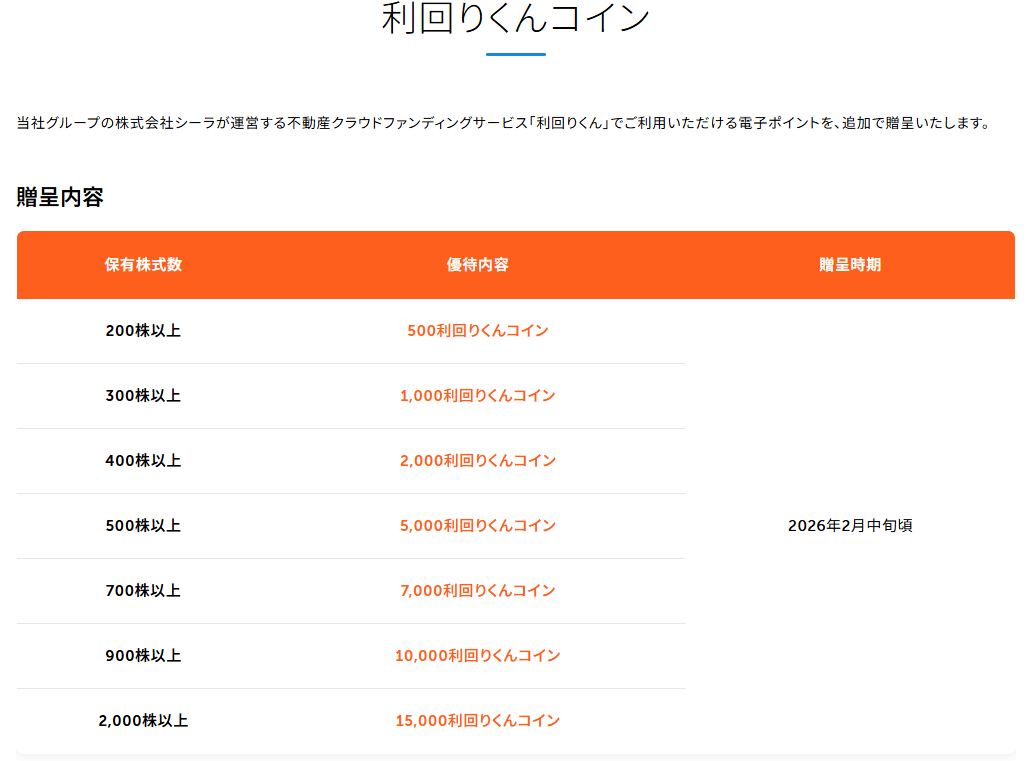
Task: Click the 300株以上 cell
Action: (143, 396)
